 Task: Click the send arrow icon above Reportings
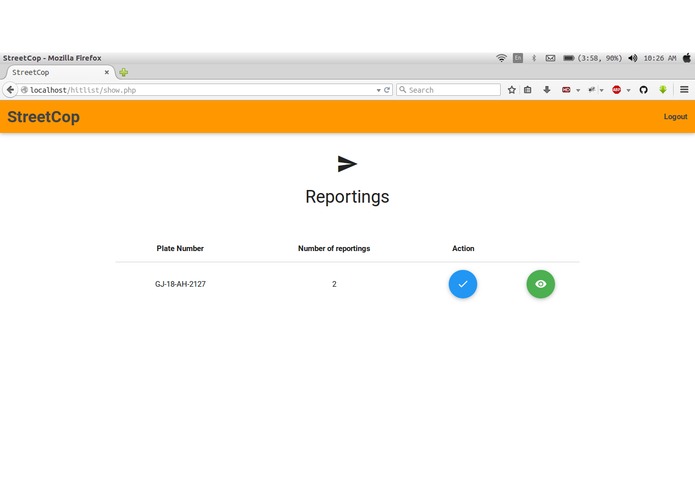[347, 164]
